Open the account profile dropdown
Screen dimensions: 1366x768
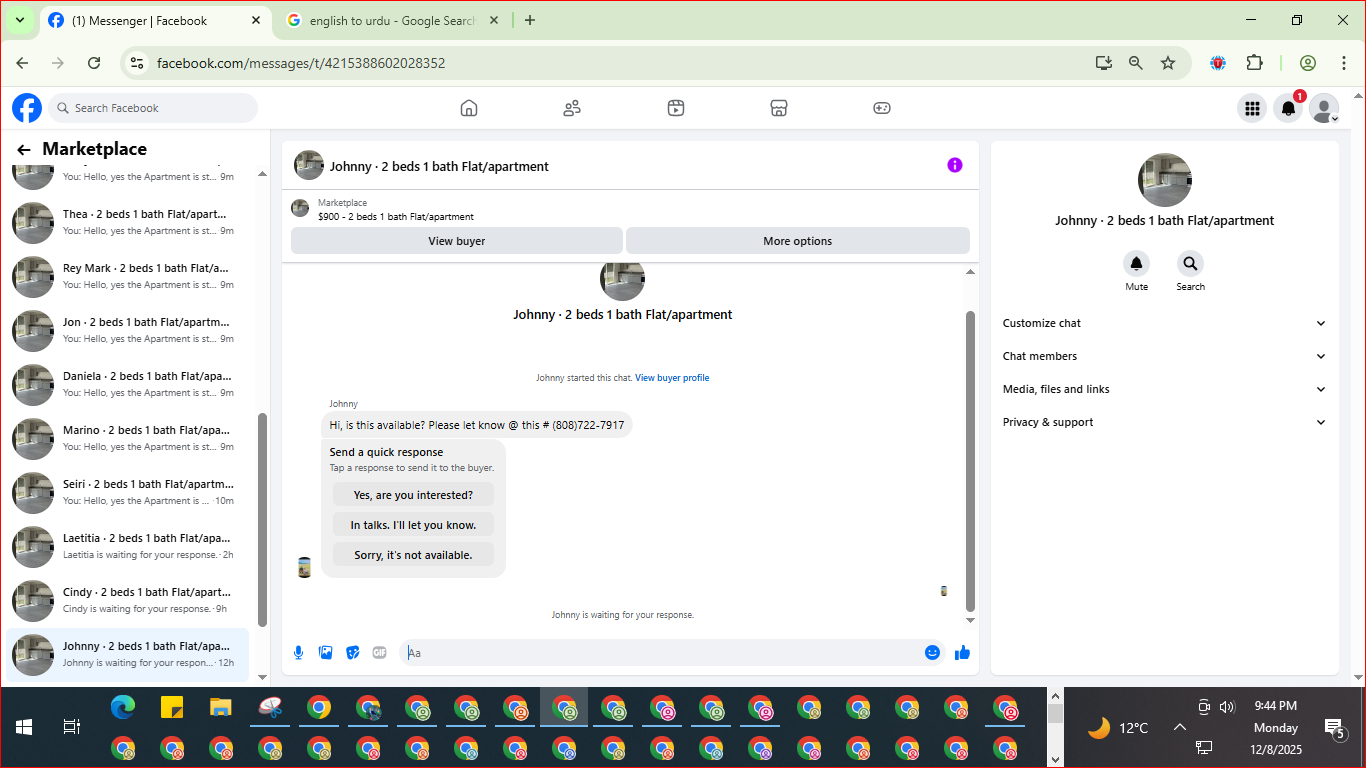point(1324,108)
